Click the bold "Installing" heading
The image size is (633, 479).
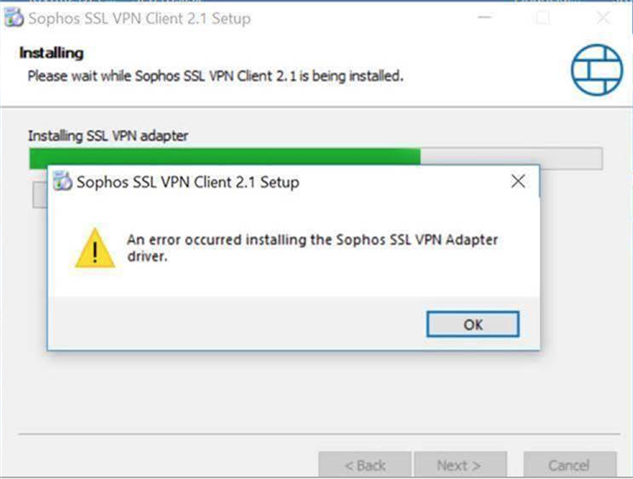tap(51, 53)
